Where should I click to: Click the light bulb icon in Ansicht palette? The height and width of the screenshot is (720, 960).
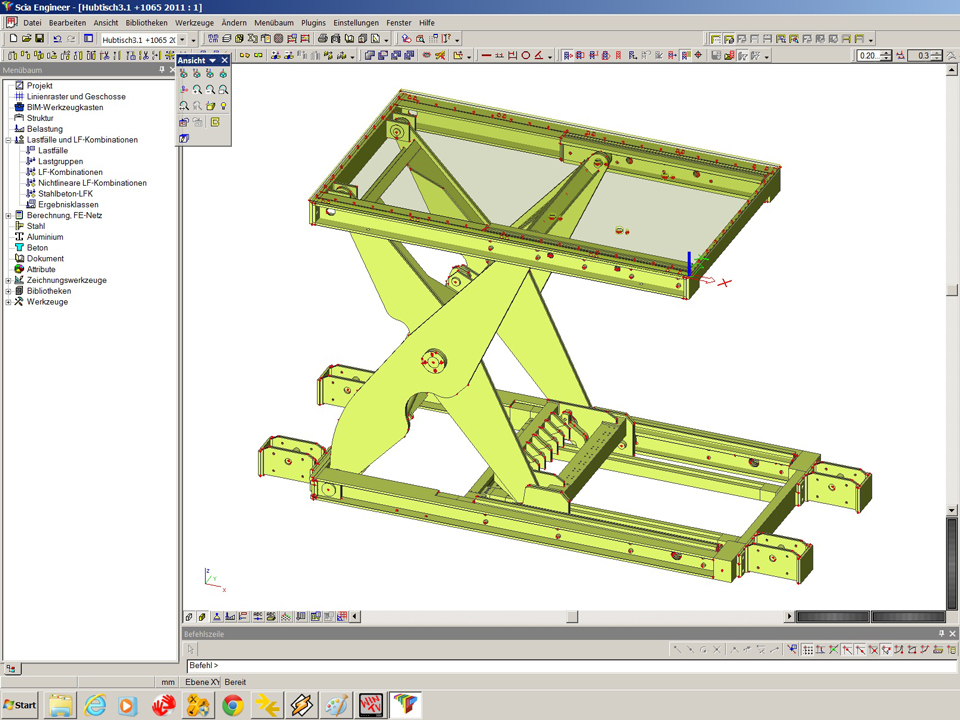coord(224,105)
